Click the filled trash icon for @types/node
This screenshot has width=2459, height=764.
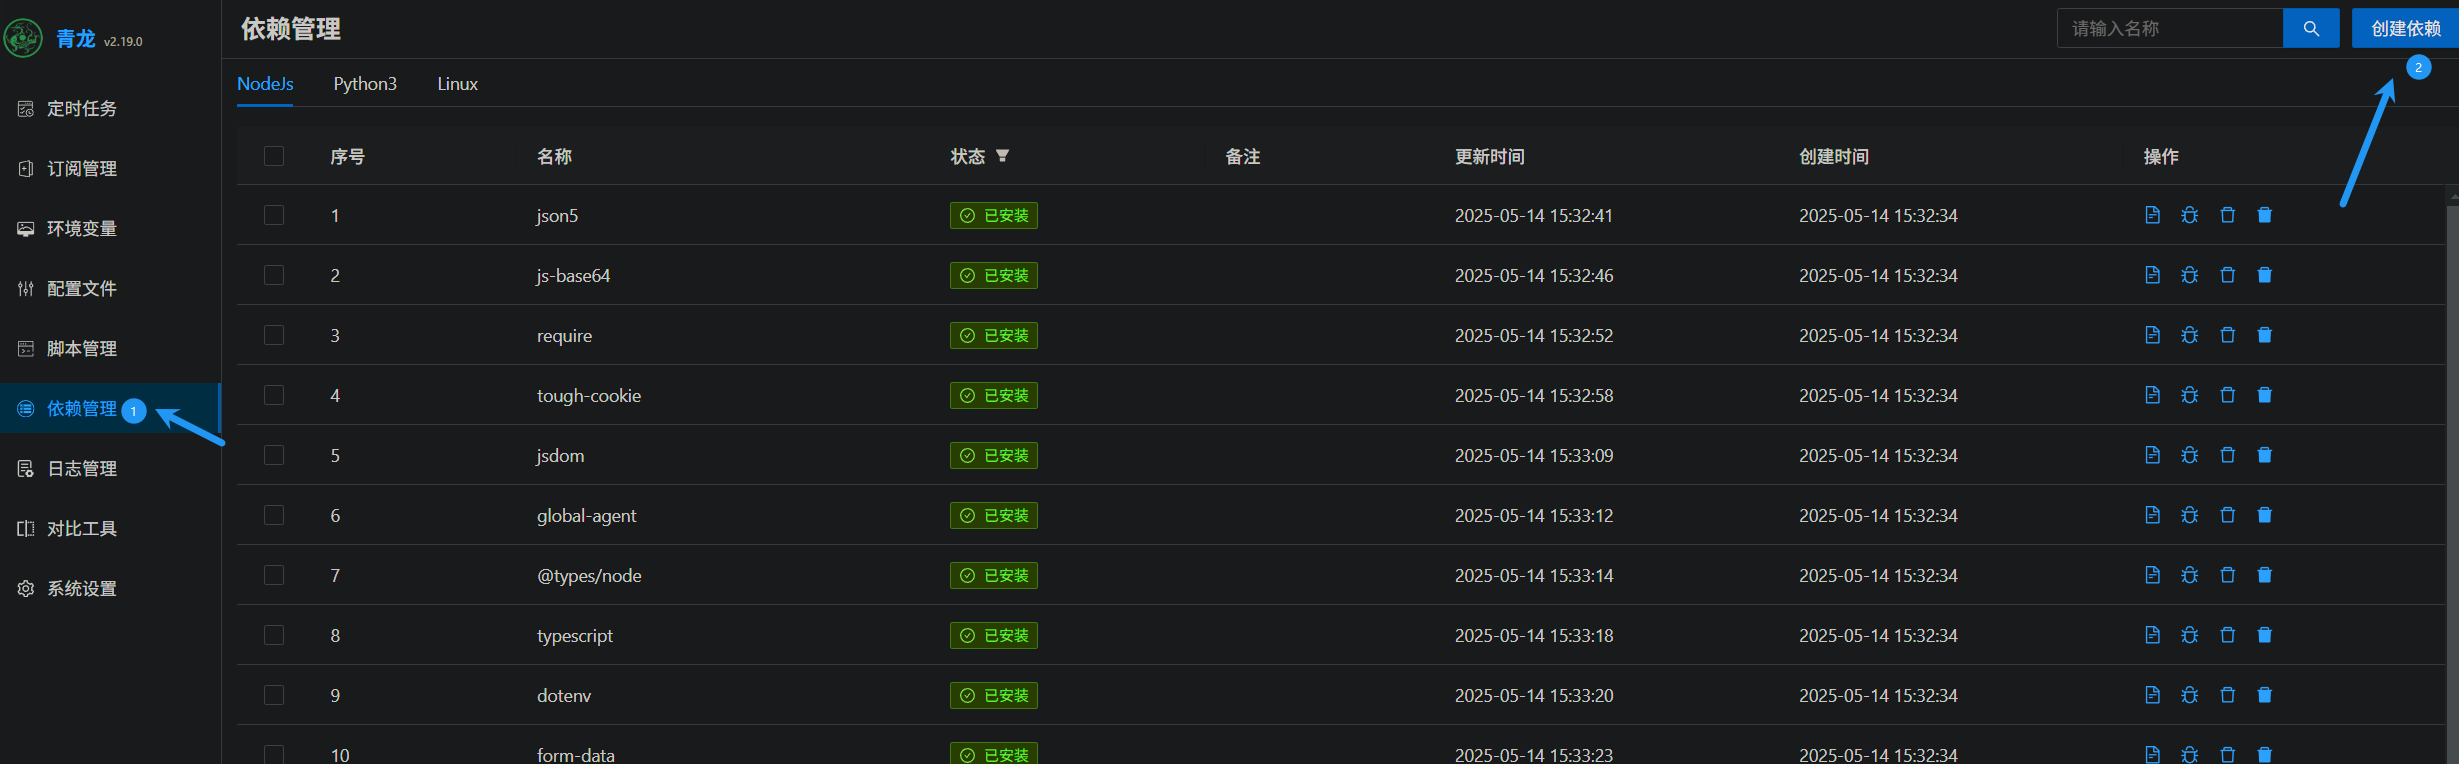point(2265,575)
